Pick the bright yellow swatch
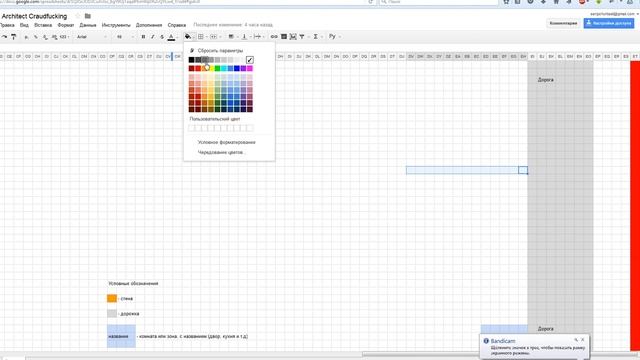The image size is (640, 360). (x=211, y=69)
